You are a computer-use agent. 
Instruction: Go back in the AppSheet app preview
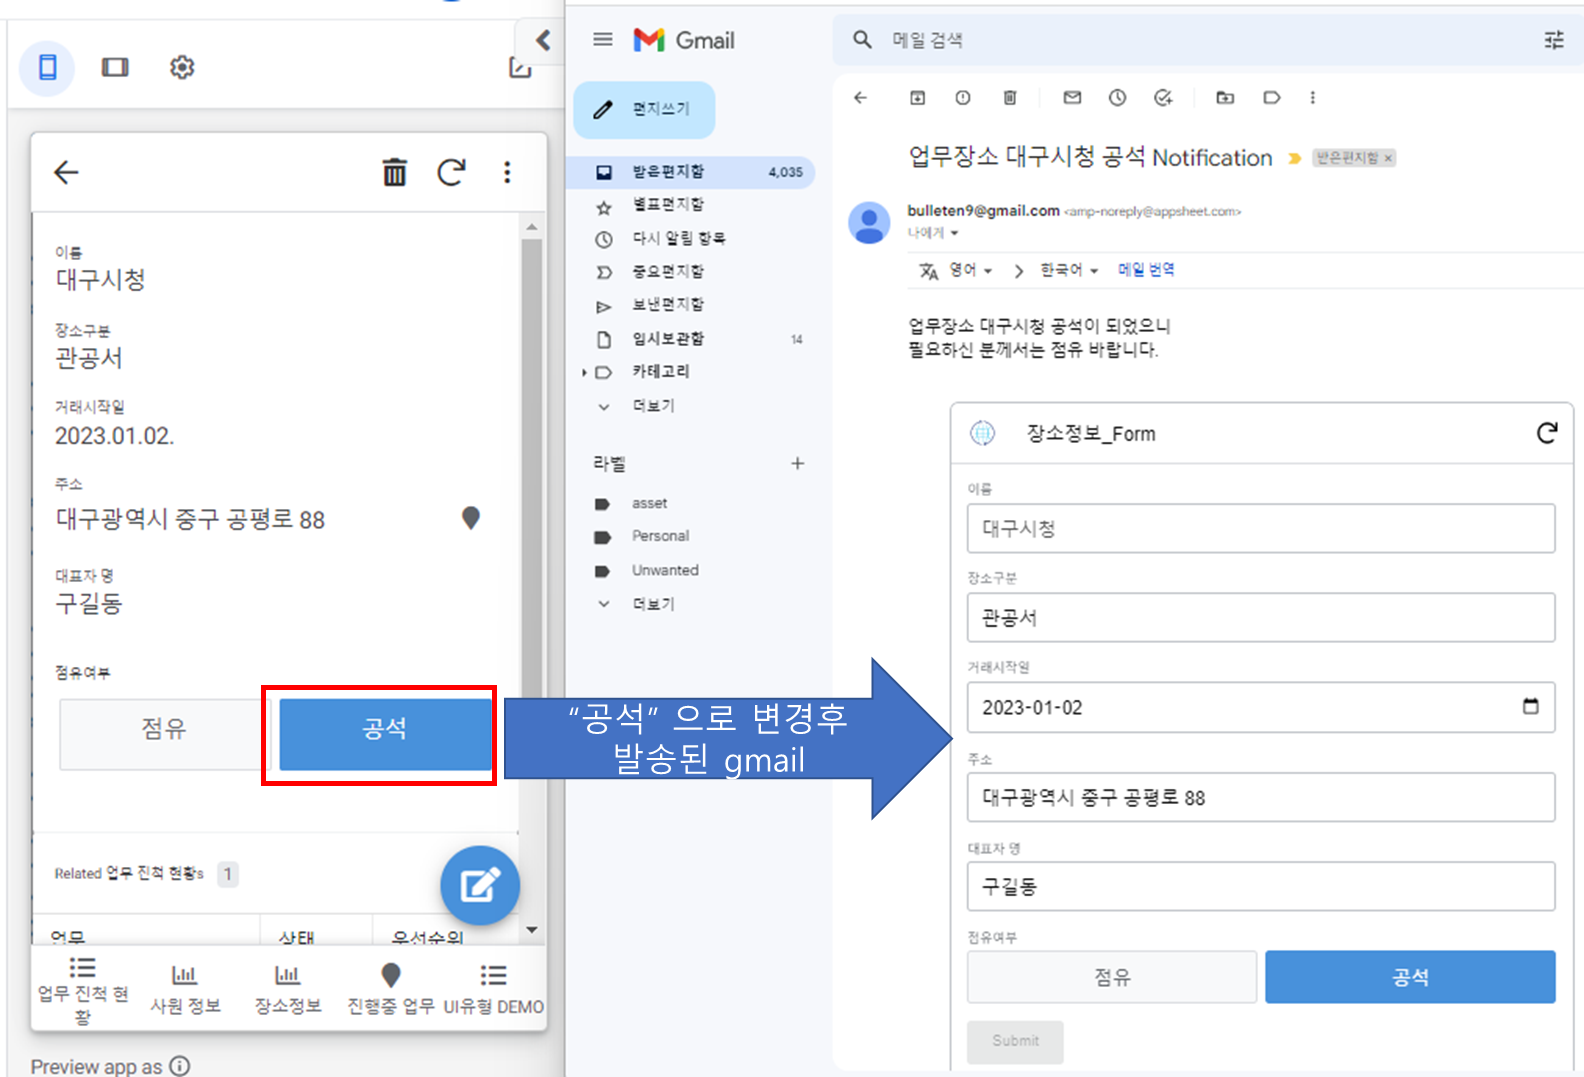[66, 172]
